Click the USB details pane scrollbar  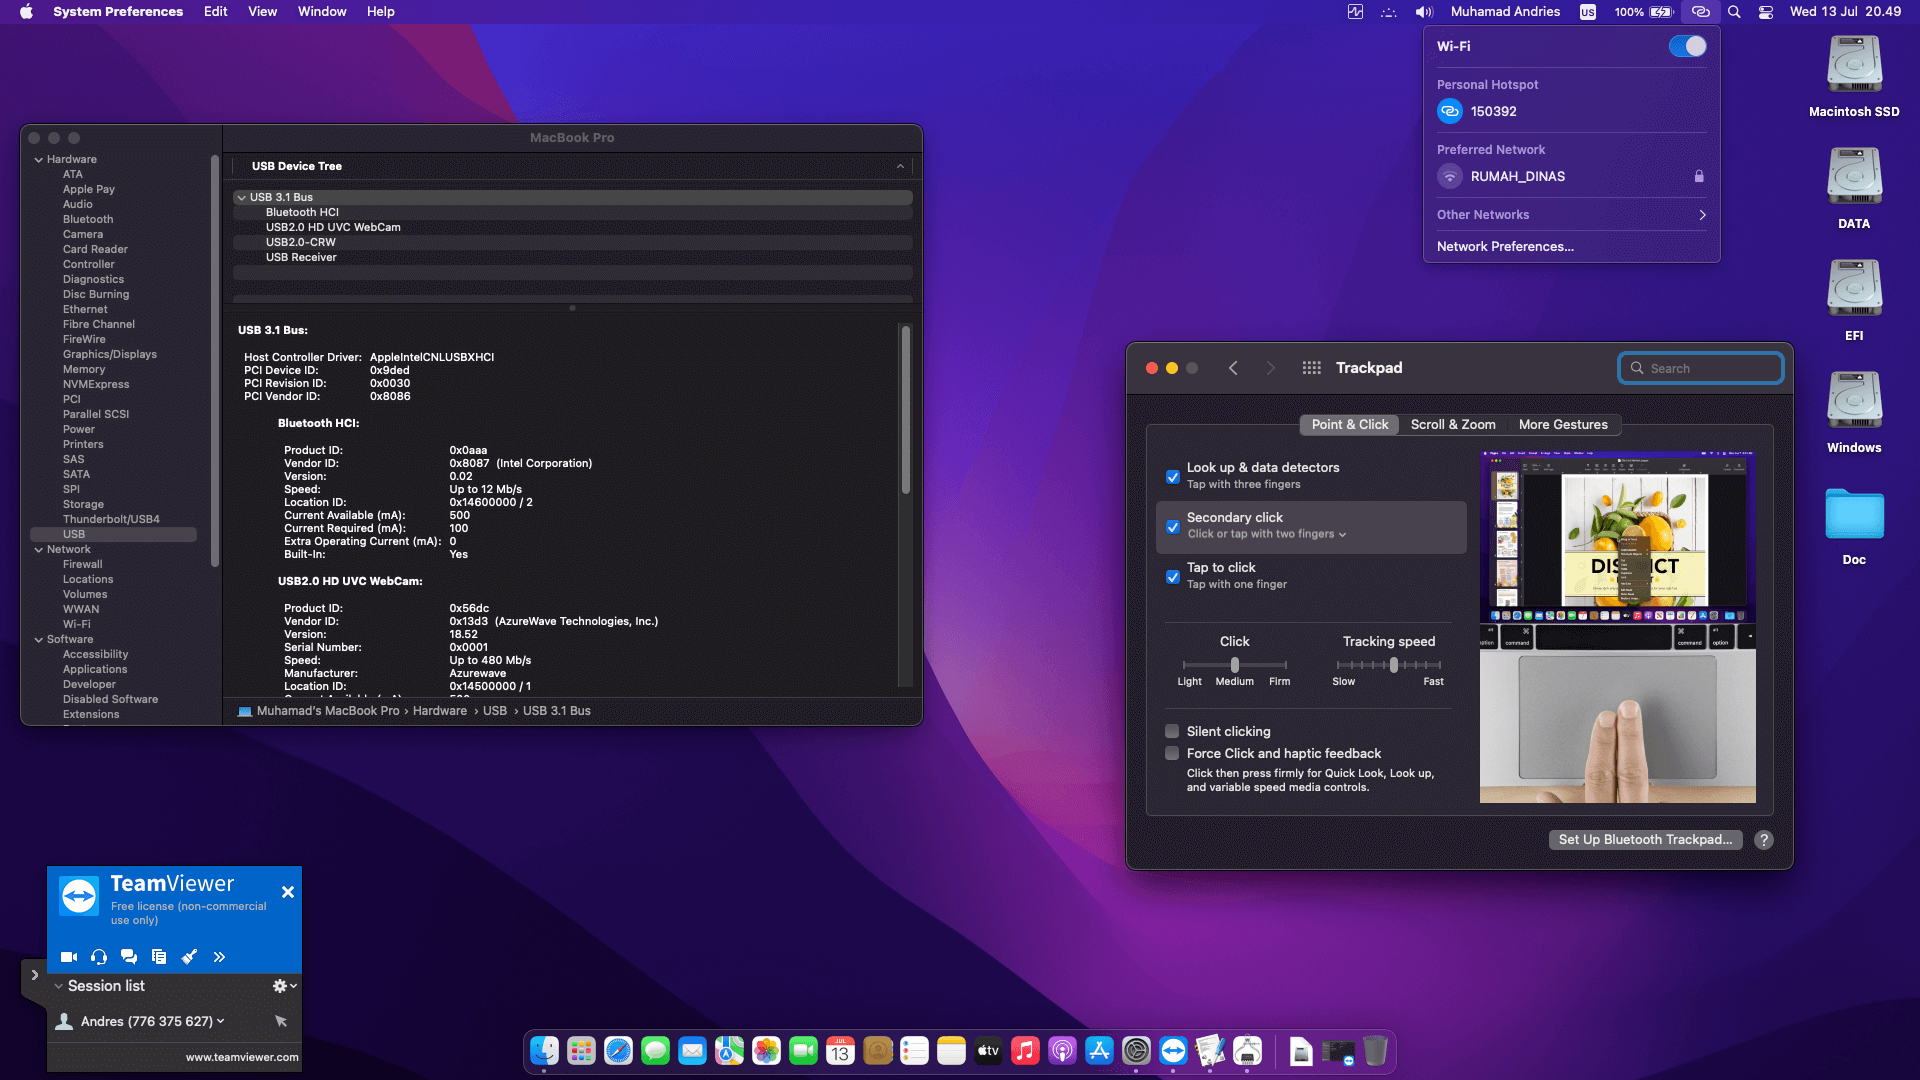coord(906,410)
